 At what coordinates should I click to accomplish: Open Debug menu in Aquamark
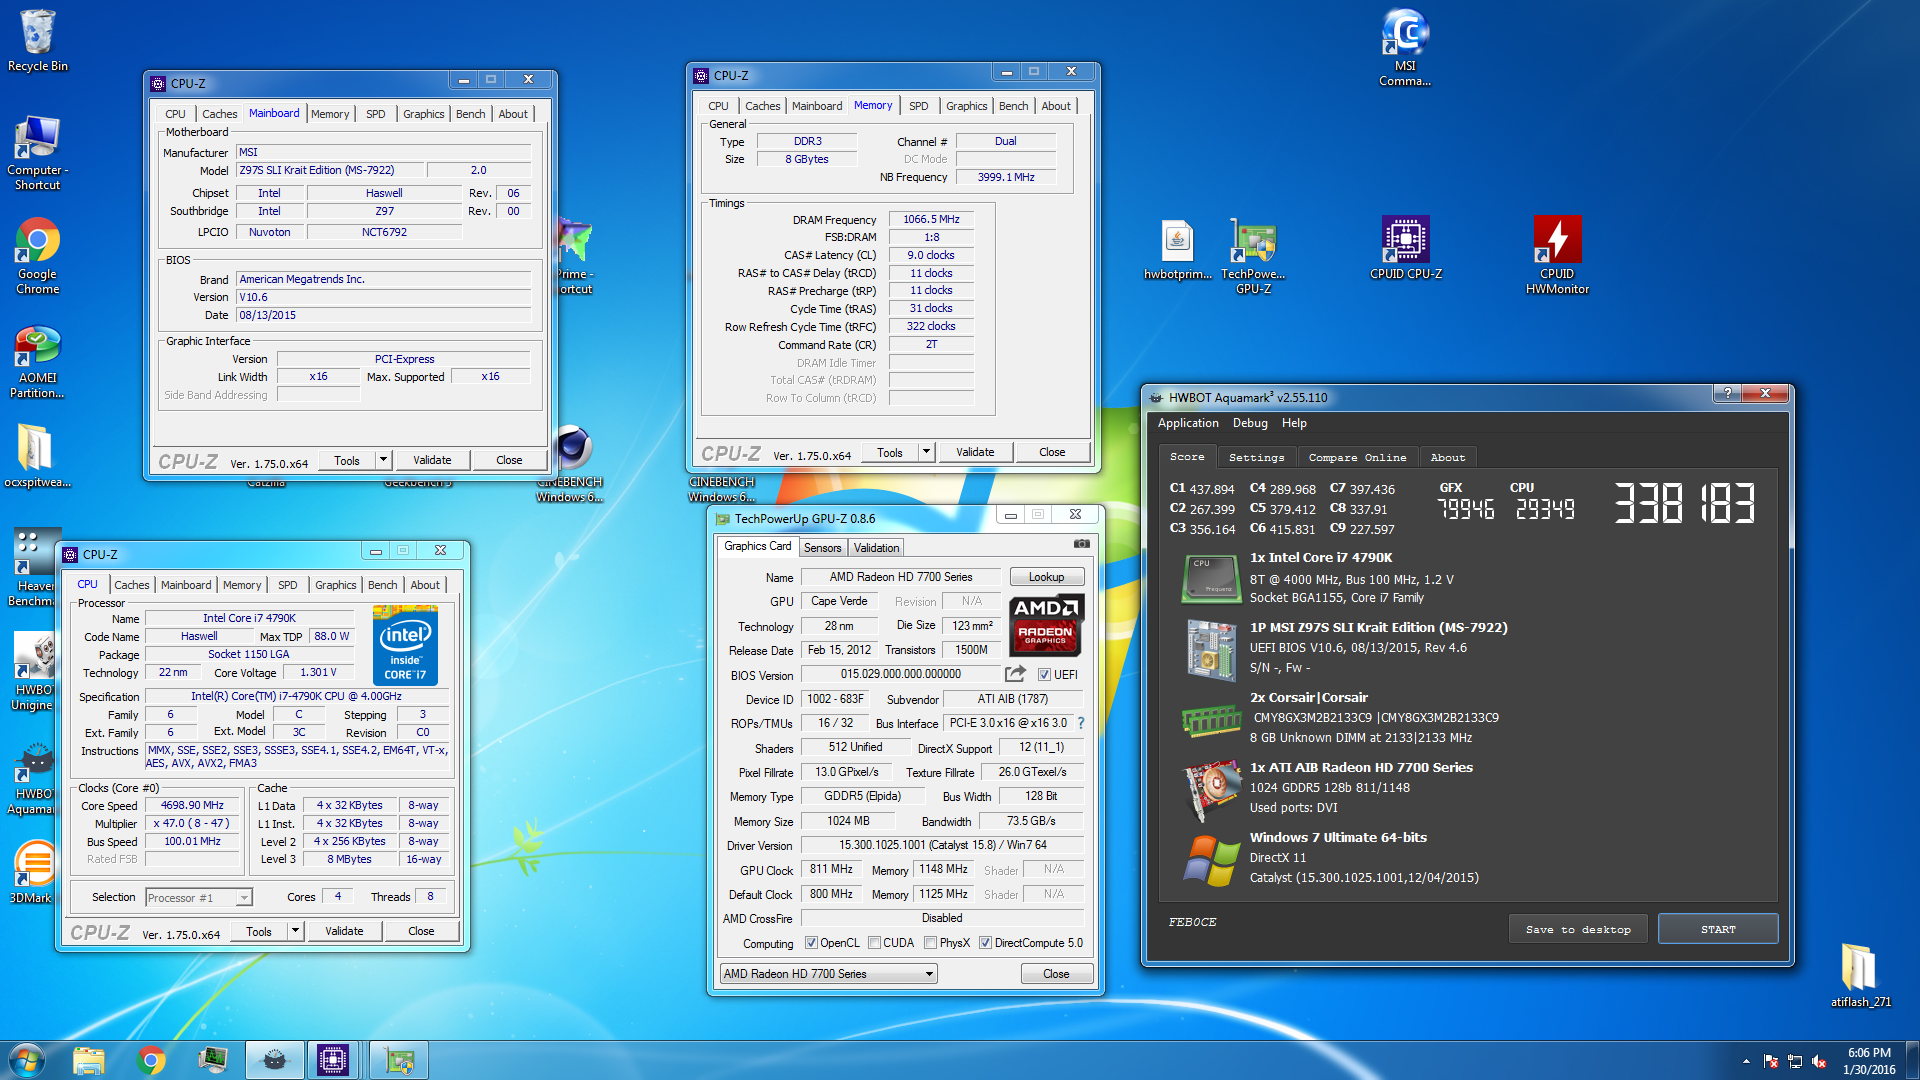point(1250,423)
